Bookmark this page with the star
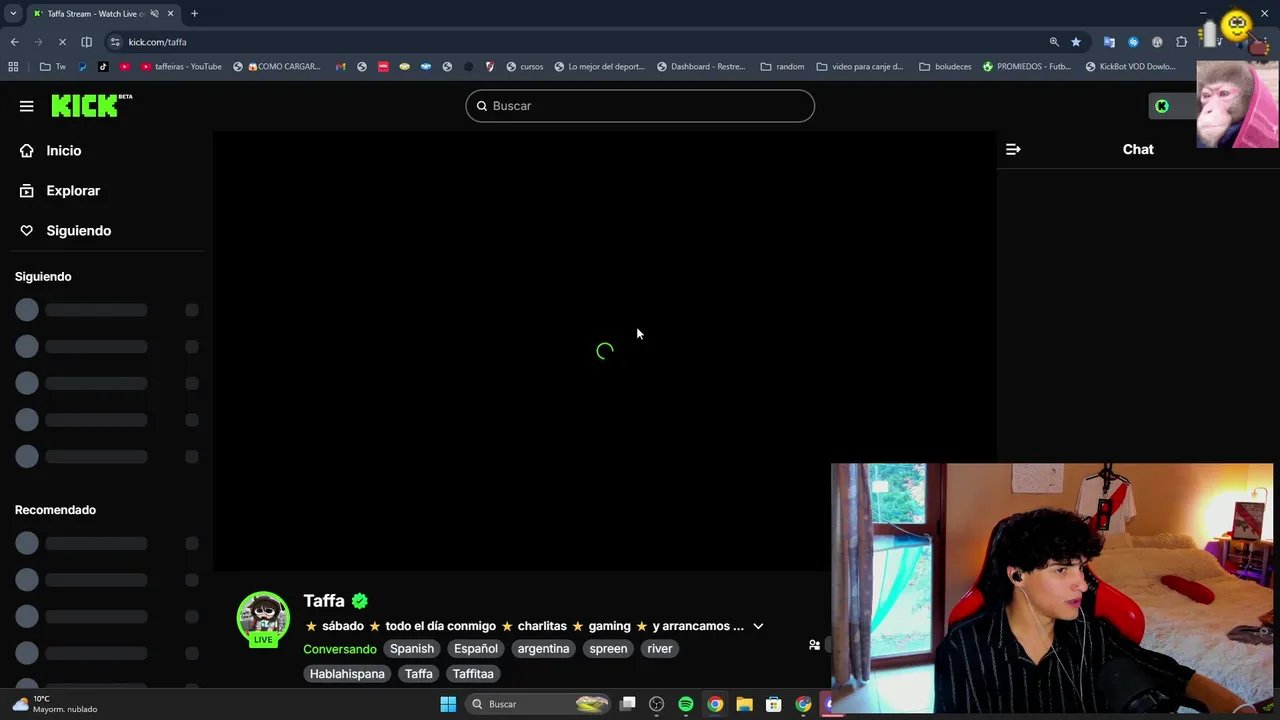The image size is (1280, 720). click(x=1076, y=42)
